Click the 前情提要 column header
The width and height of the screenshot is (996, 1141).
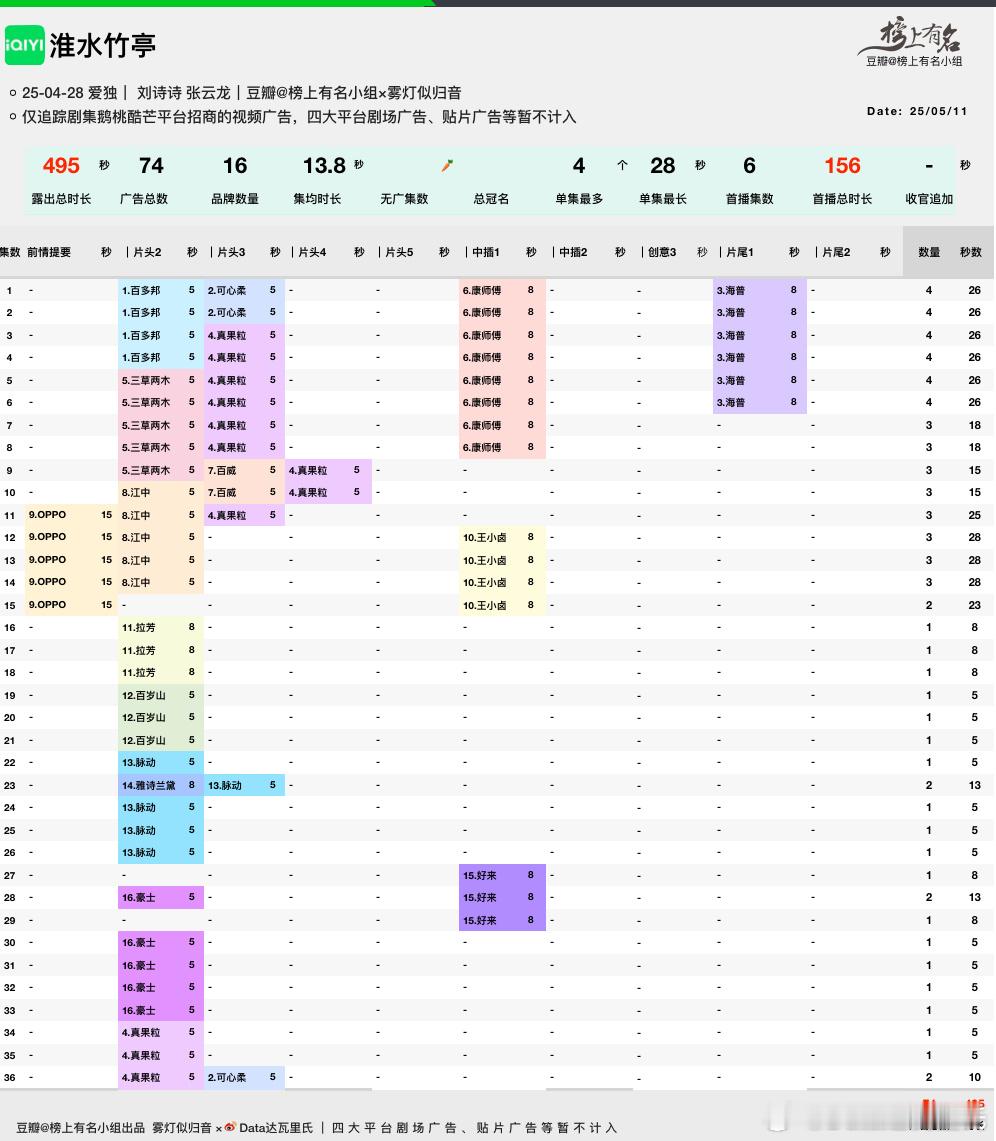point(49,252)
